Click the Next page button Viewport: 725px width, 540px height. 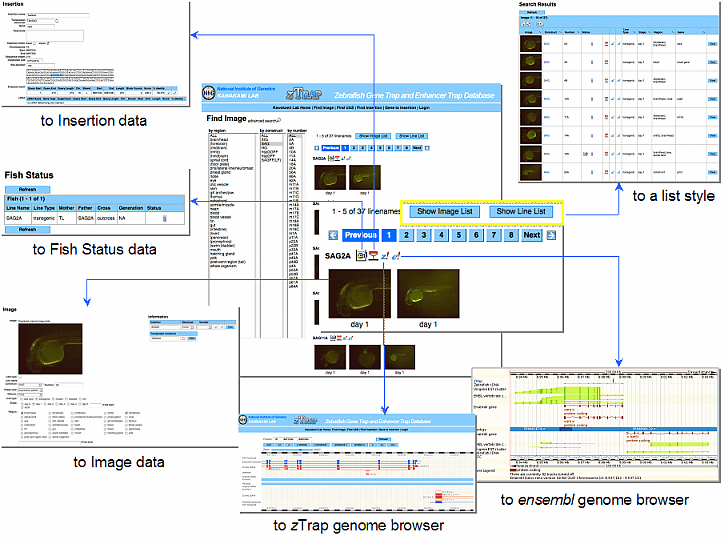(532, 236)
